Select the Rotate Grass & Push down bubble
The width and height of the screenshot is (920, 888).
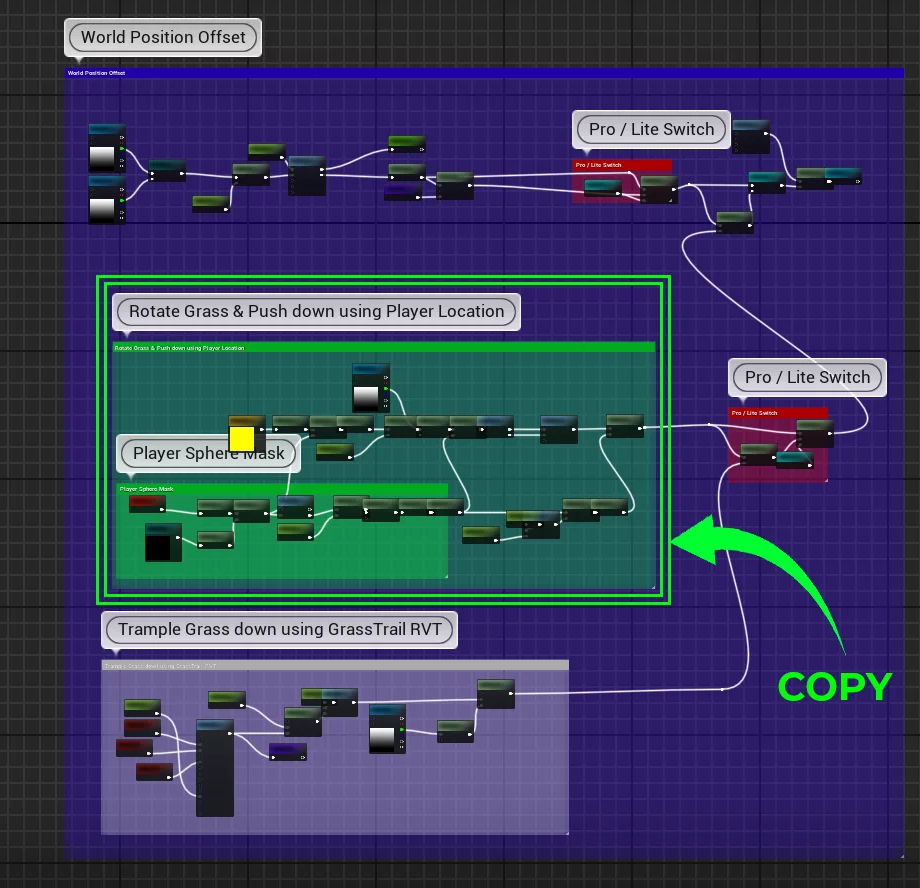click(316, 311)
